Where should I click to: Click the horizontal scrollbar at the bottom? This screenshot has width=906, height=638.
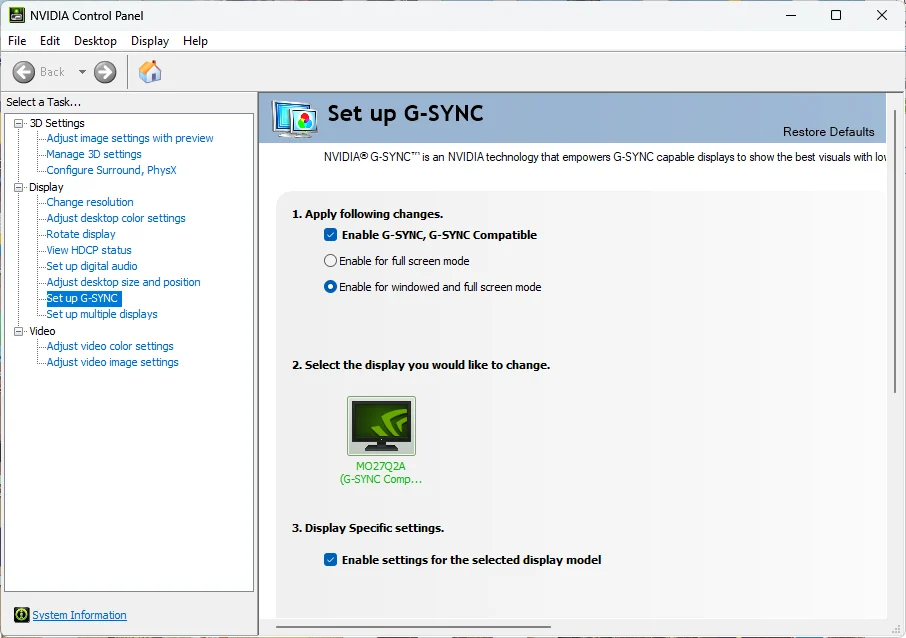coord(413,626)
